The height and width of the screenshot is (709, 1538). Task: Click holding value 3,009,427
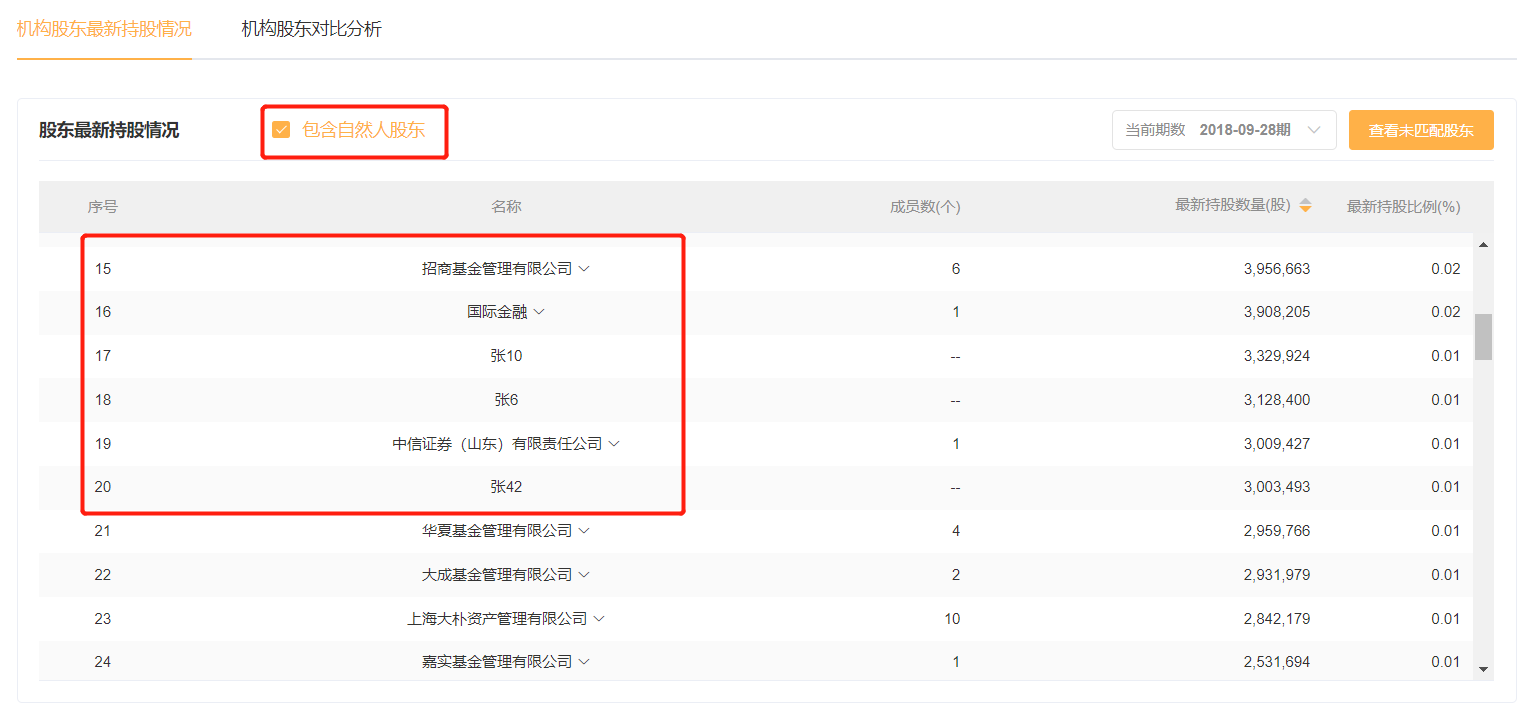tap(1277, 443)
